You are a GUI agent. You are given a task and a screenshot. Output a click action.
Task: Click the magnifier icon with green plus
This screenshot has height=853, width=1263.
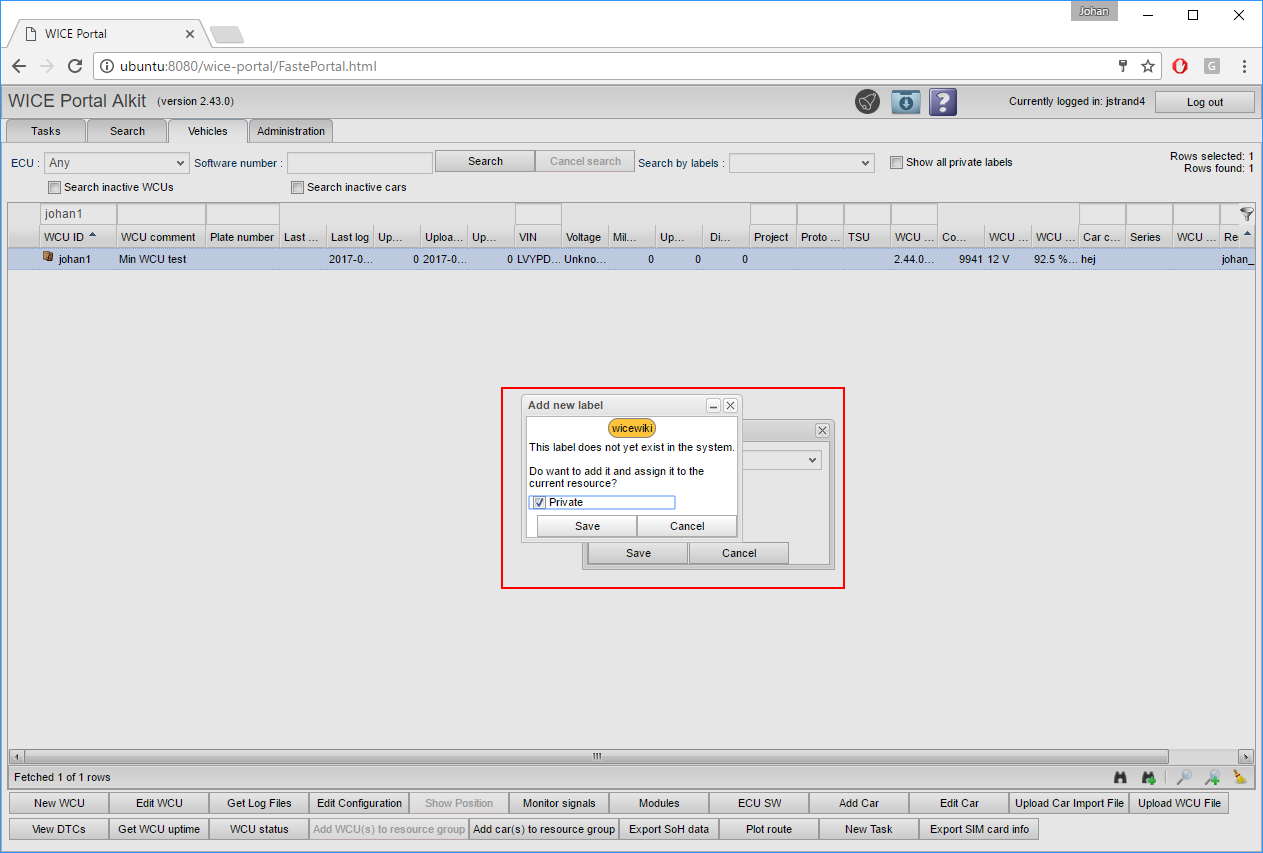point(1212,777)
